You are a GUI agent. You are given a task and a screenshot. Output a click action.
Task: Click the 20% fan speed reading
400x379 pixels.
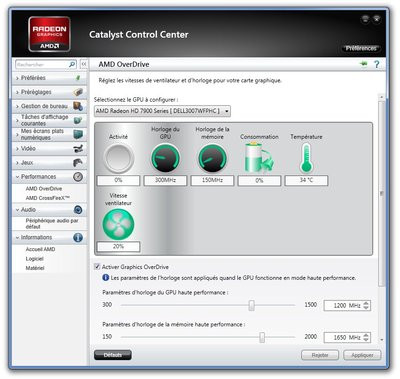tap(118, 247)
